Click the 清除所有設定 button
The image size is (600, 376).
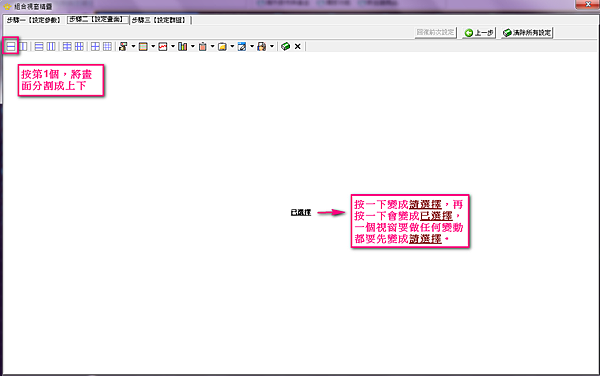(x=527, y=33)
